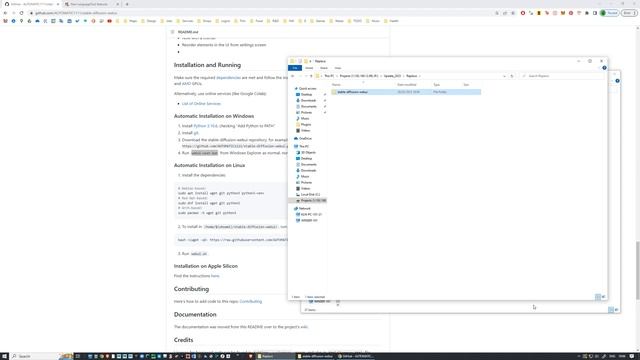
Task: Open Desktop under This PC
Action: [306, 158]
